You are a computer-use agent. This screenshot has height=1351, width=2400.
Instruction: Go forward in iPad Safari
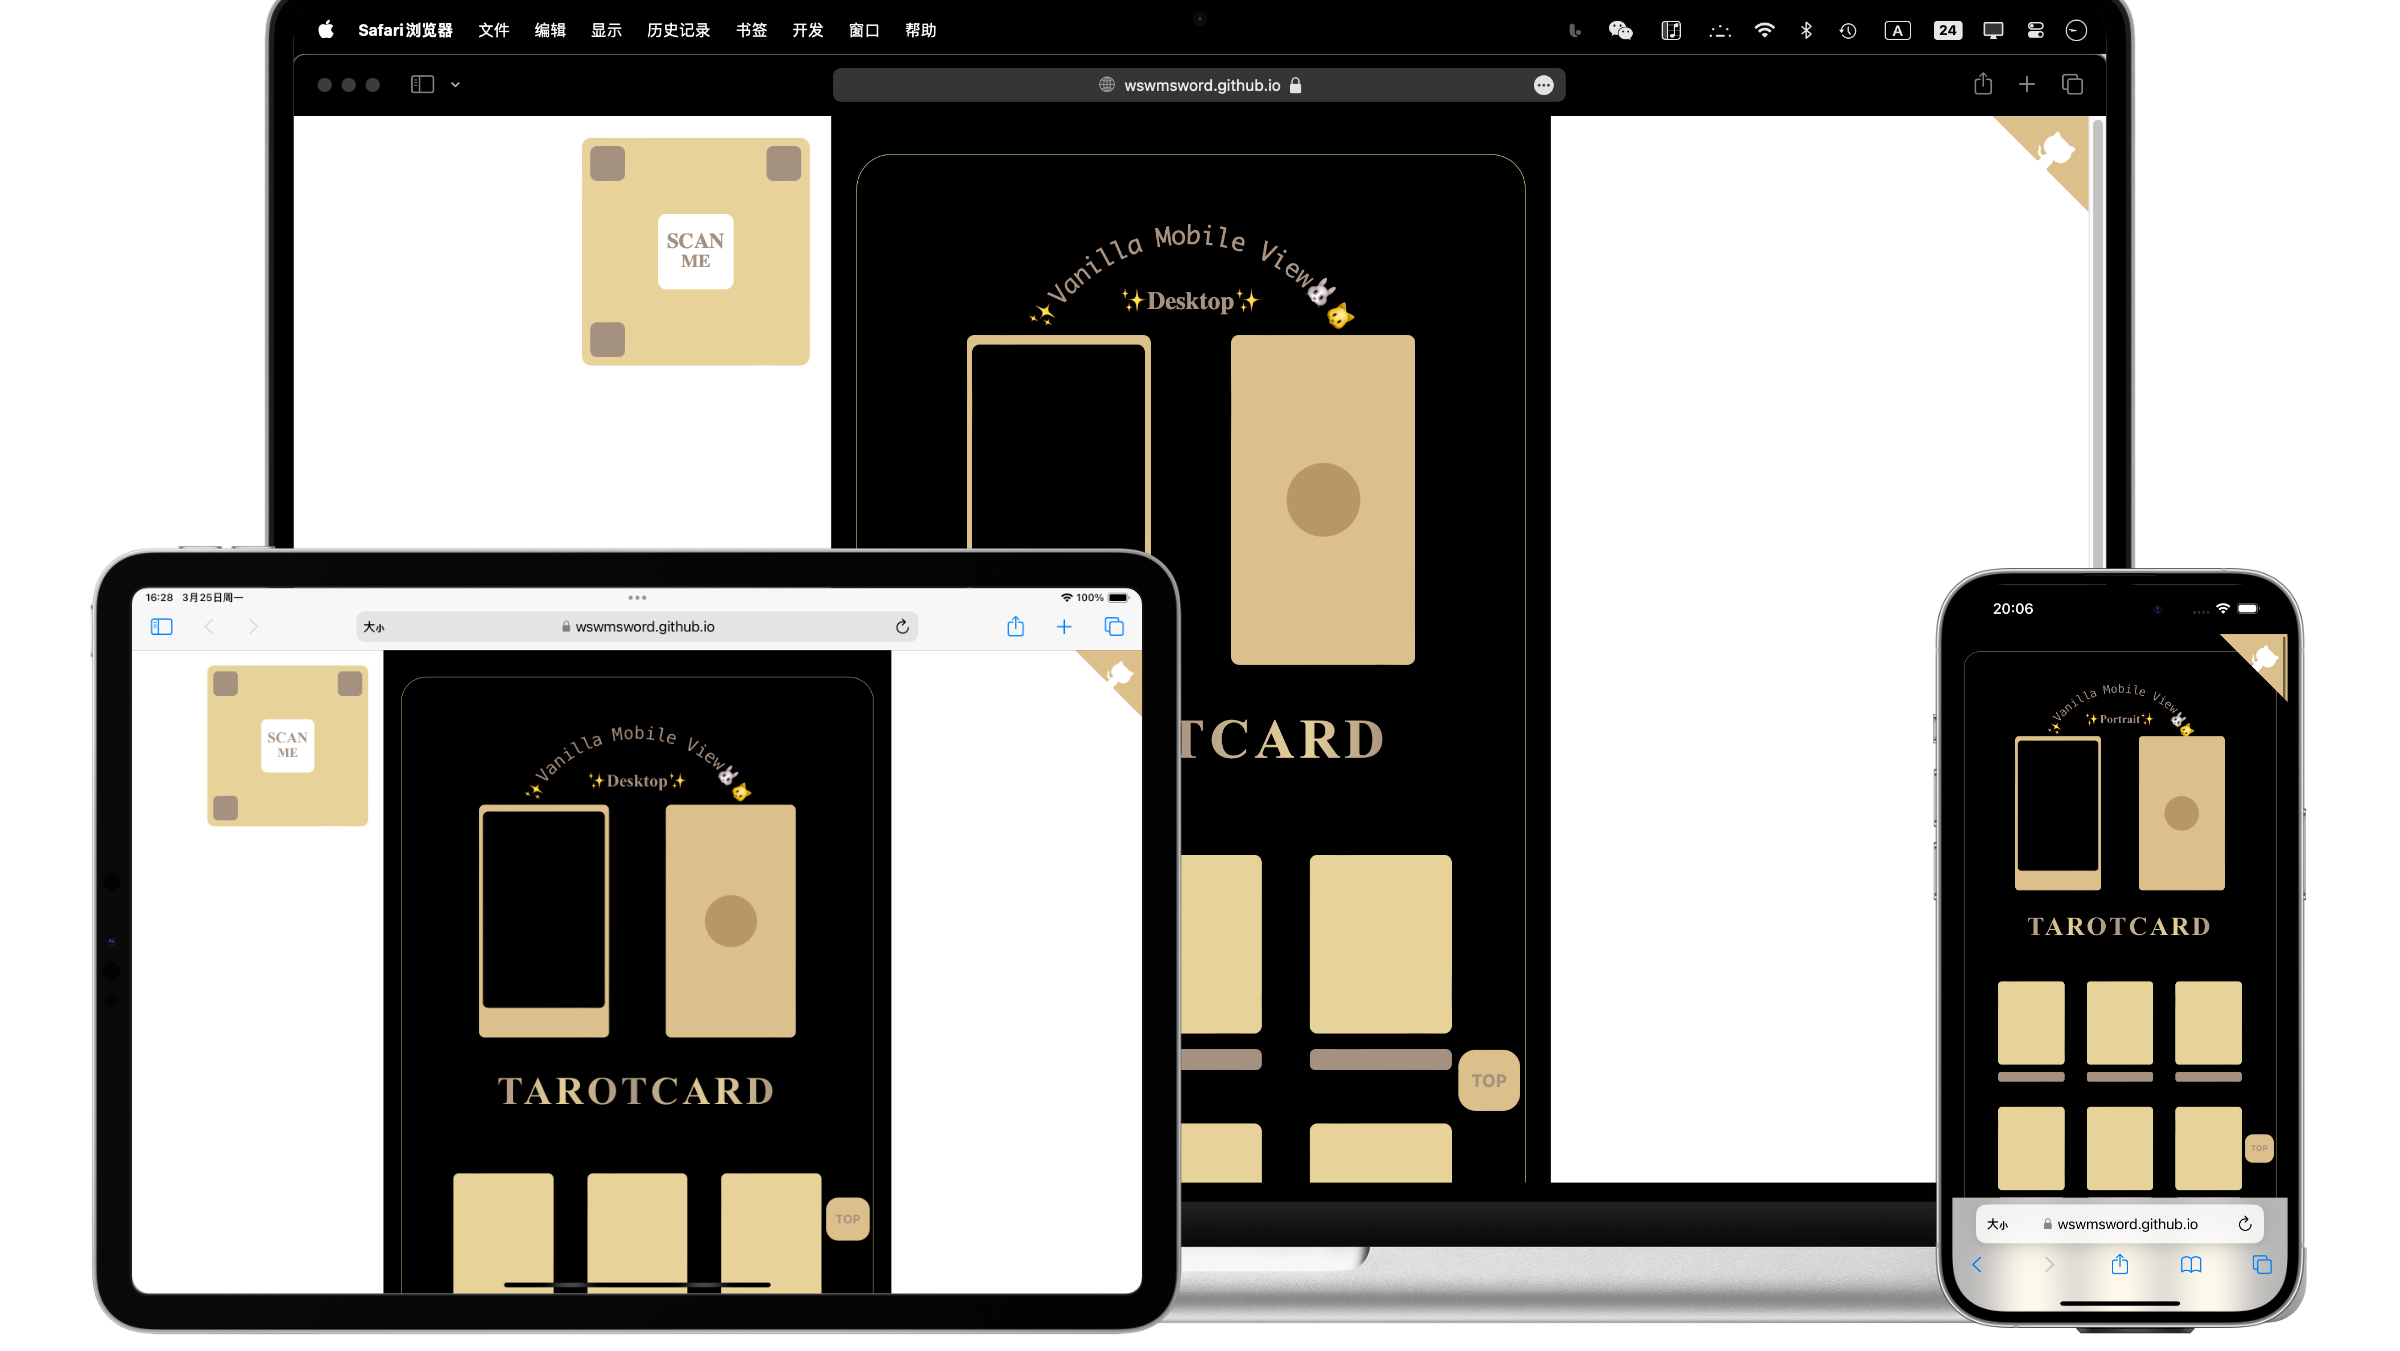tap(253, 627)
